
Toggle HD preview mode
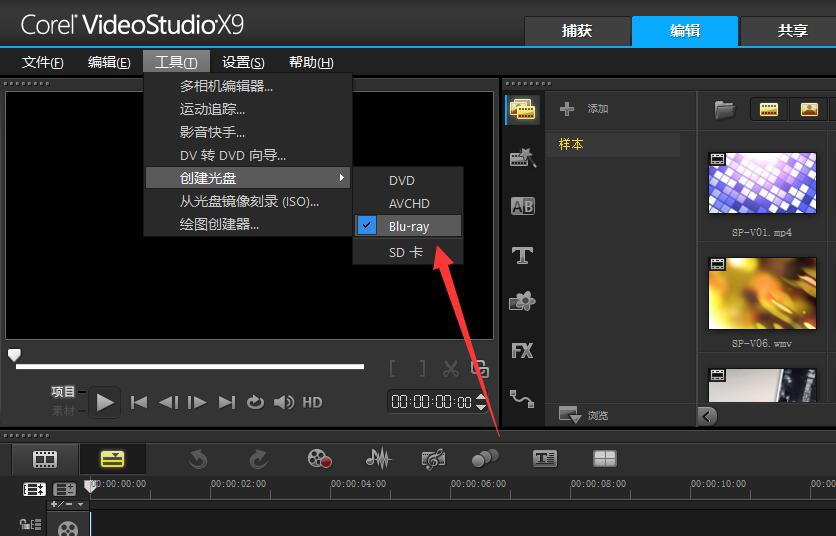(312, 402)
